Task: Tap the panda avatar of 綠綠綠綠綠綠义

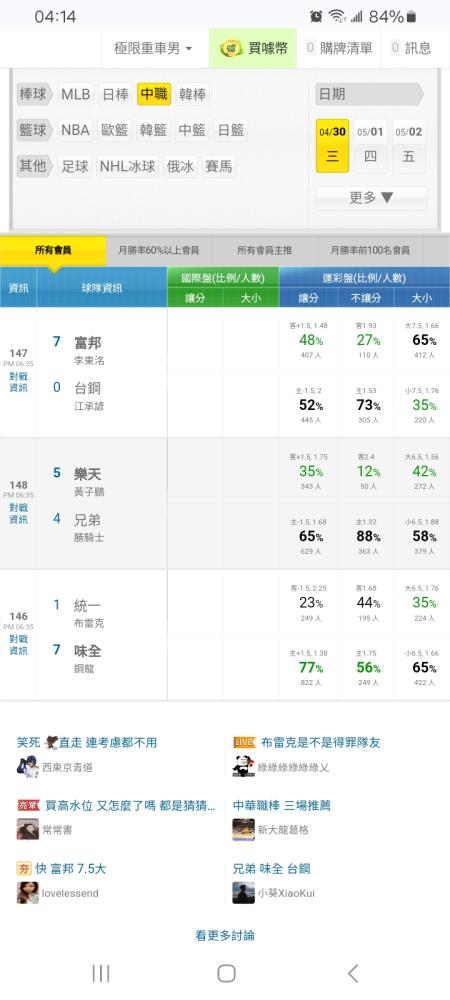Action: pos(243,767)
